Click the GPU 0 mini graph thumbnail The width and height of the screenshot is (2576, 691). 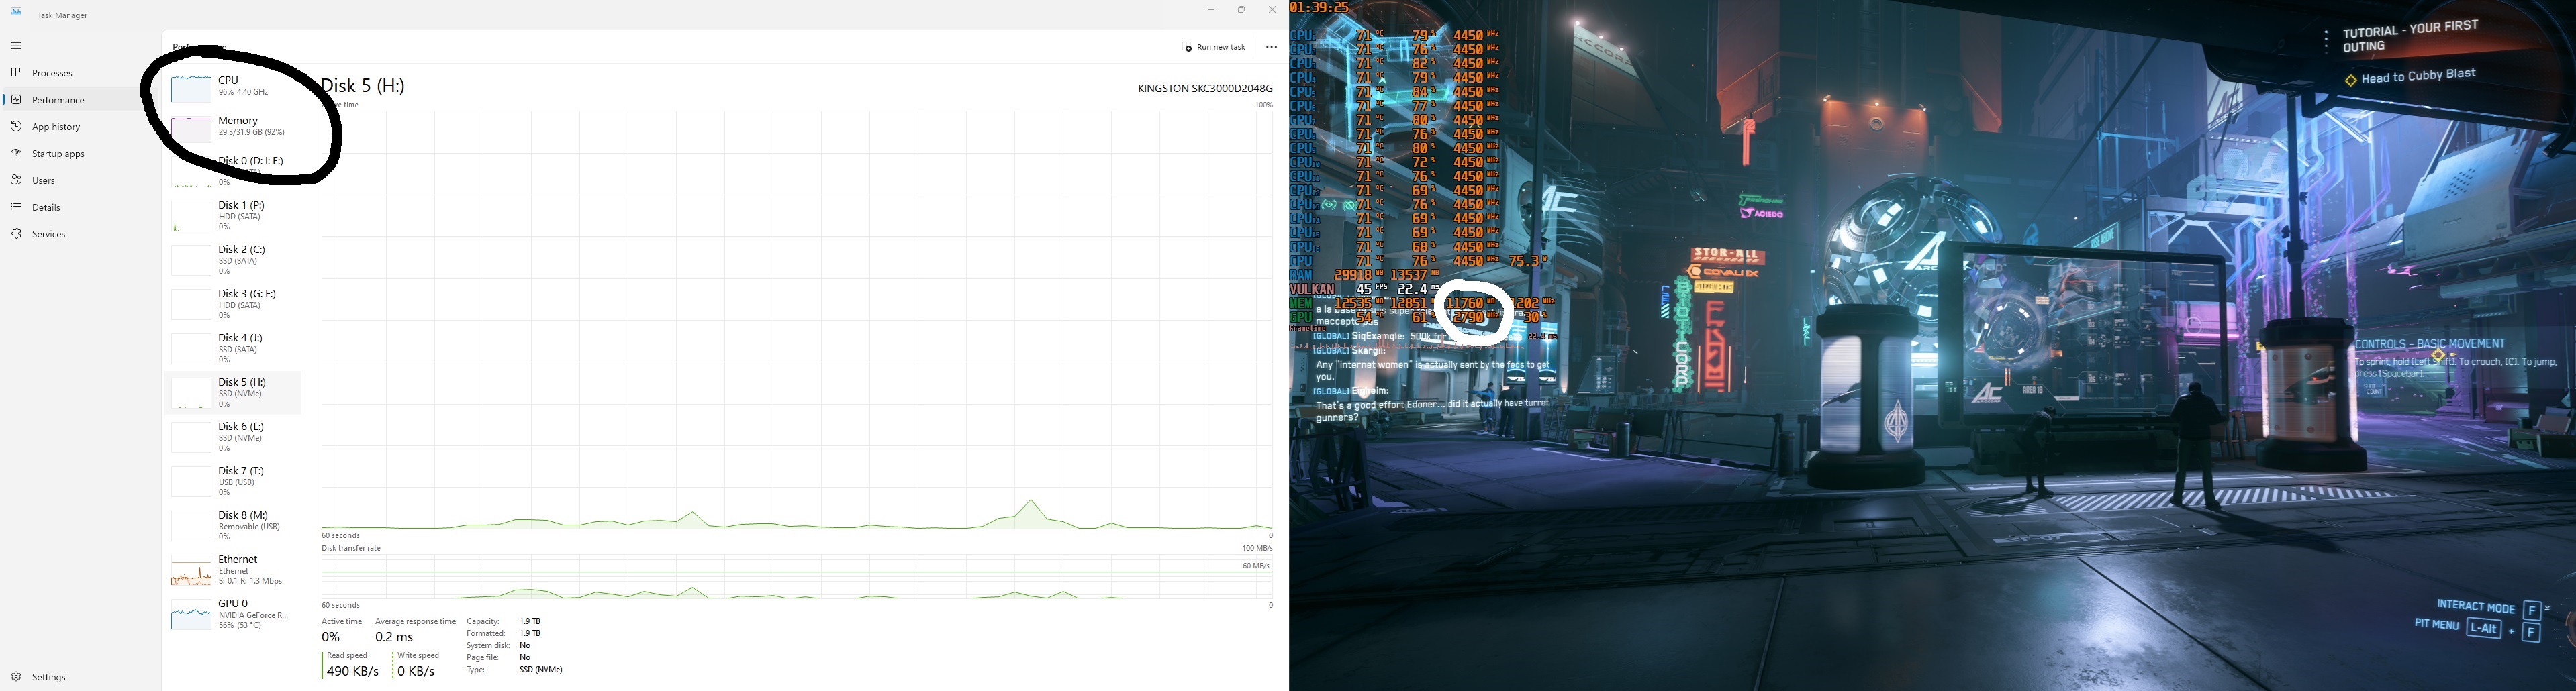(x=191, y=615)
